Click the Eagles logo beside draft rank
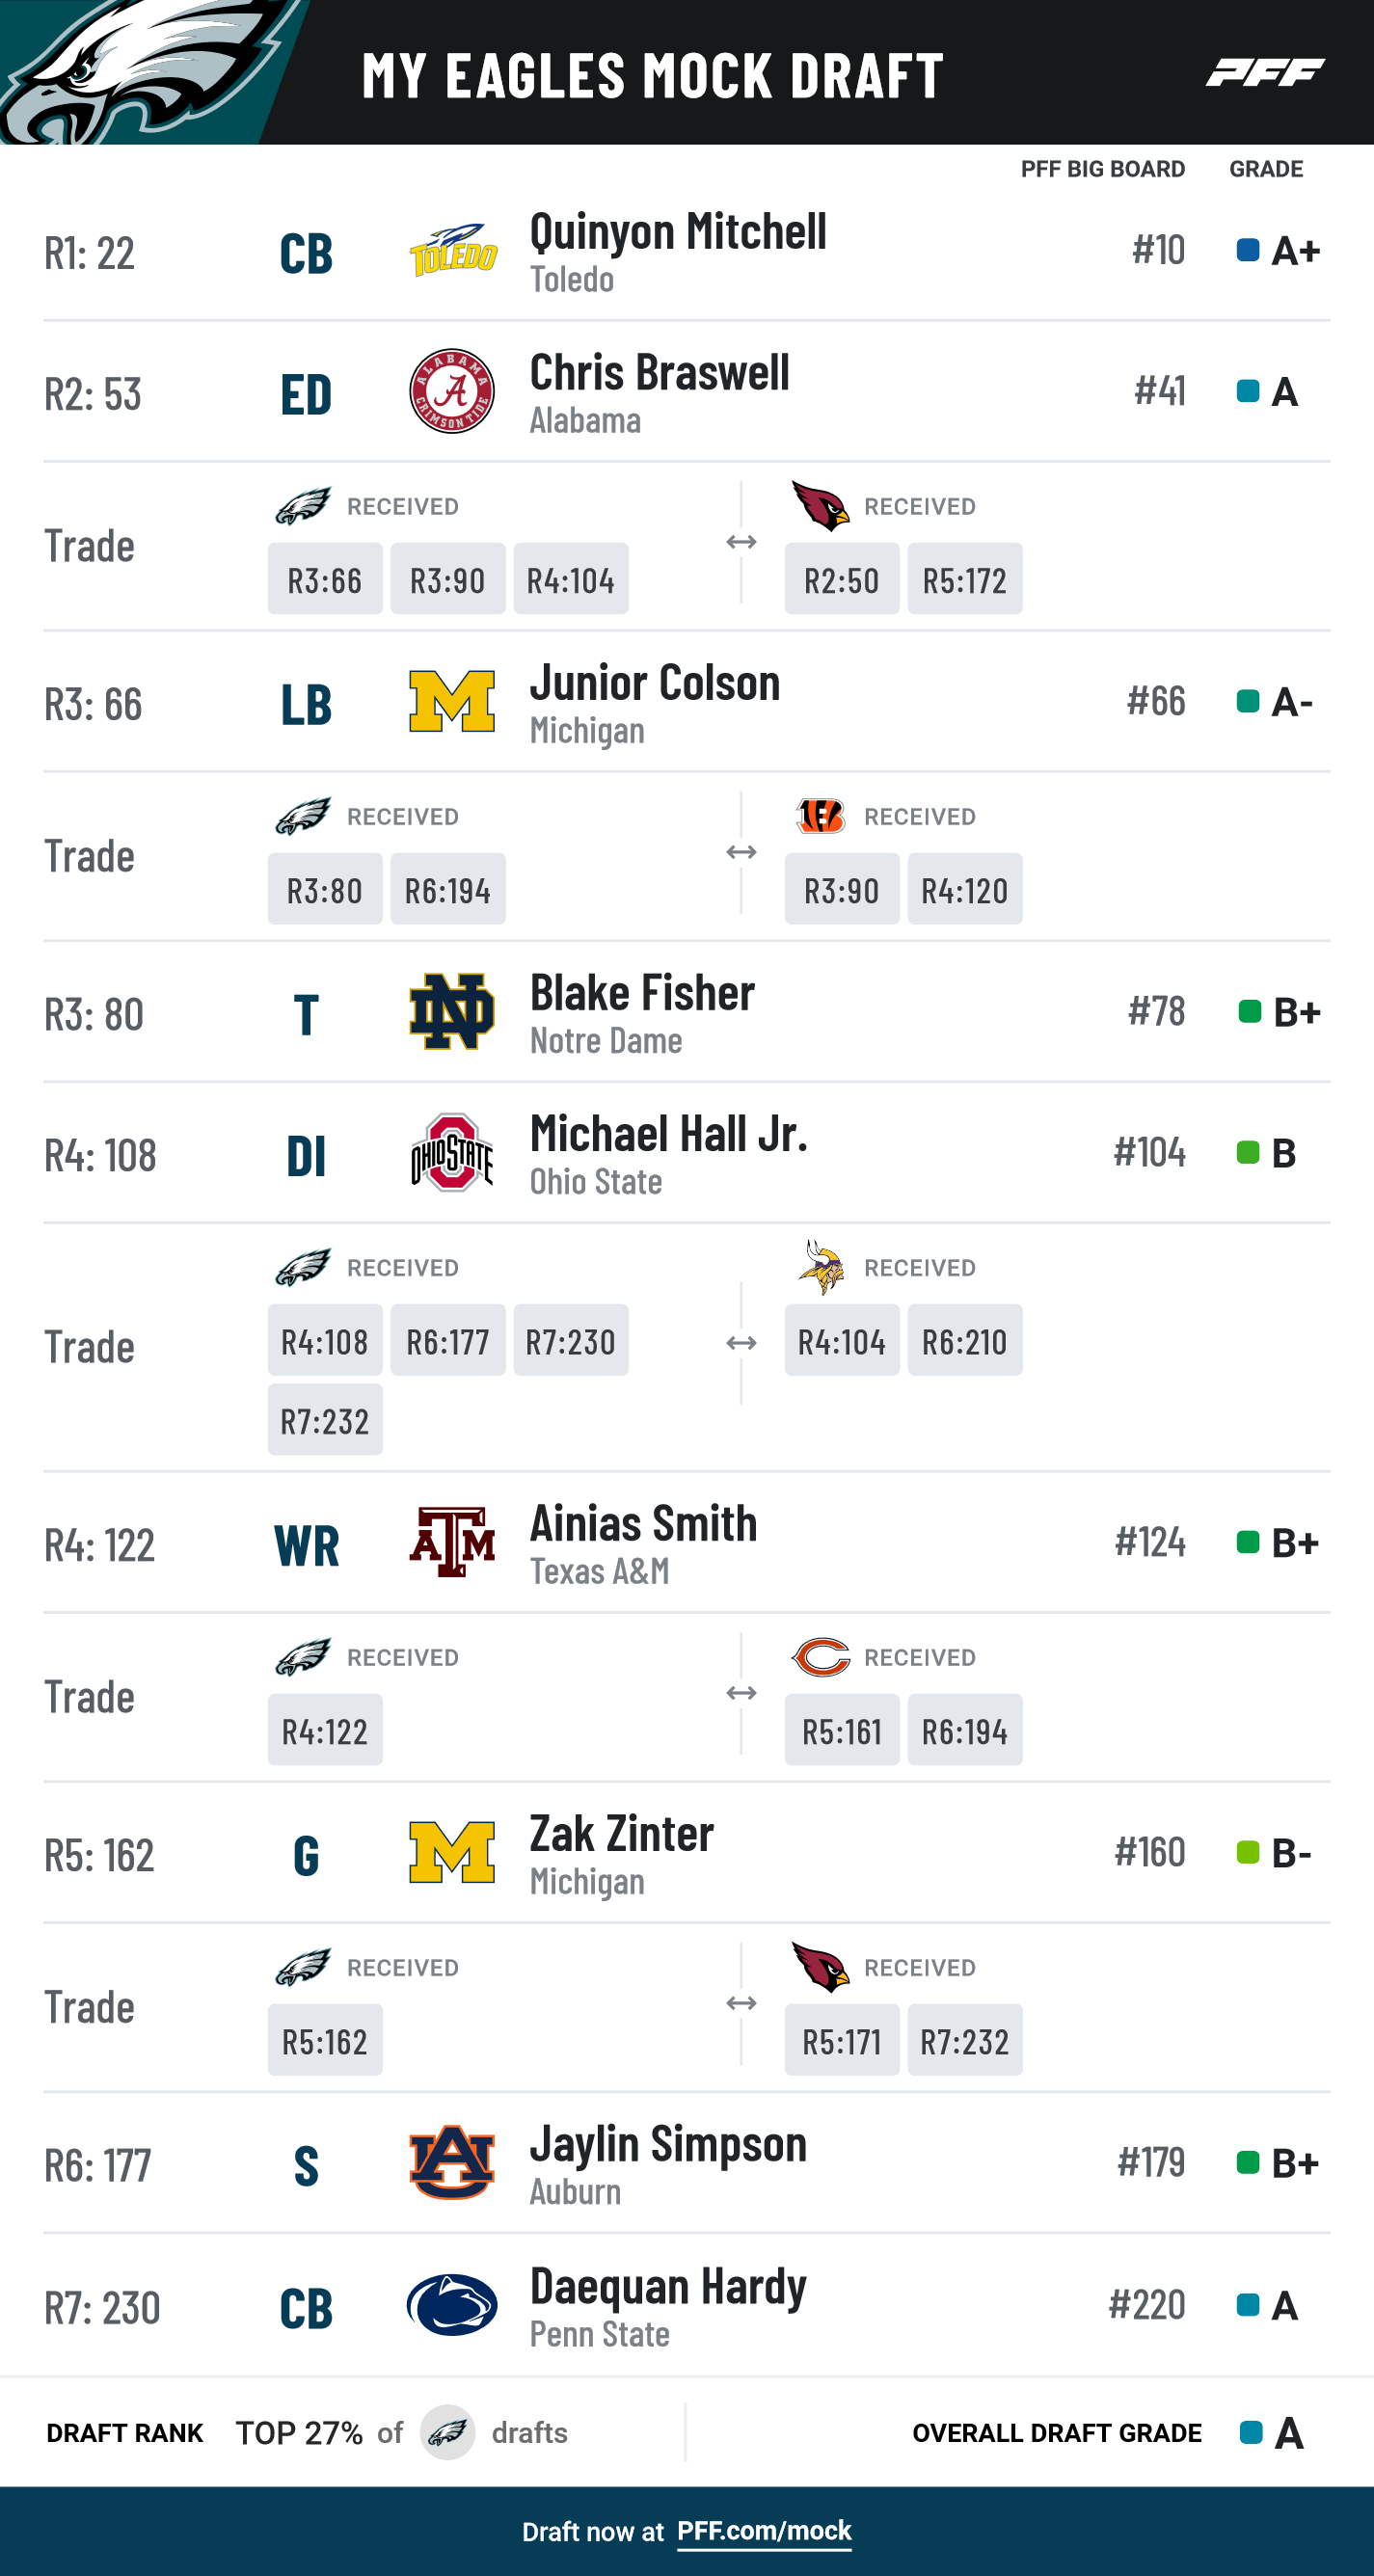Screen dimensions: 1374x2576 (x=447, y=2432)
